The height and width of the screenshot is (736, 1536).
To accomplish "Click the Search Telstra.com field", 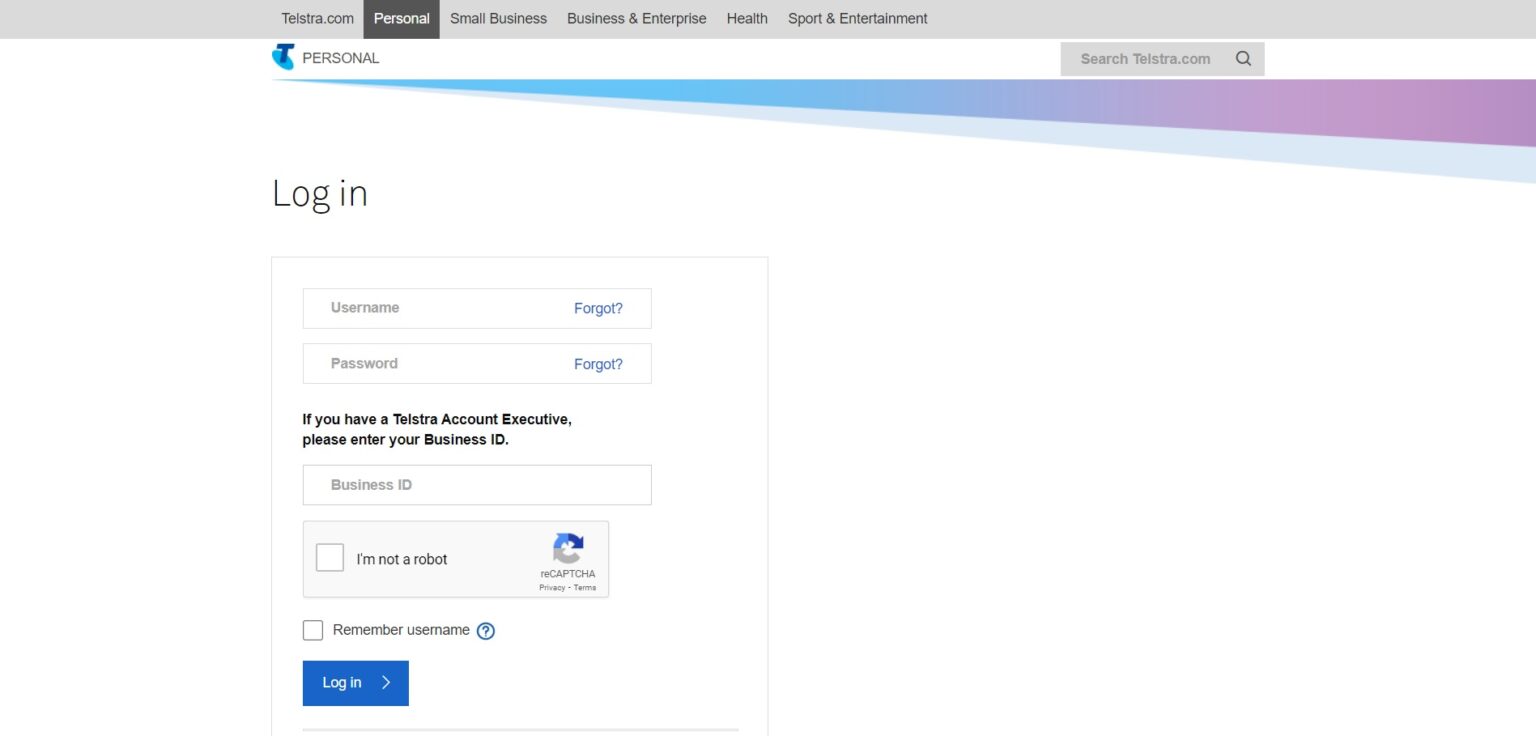I will (1162, 59).
